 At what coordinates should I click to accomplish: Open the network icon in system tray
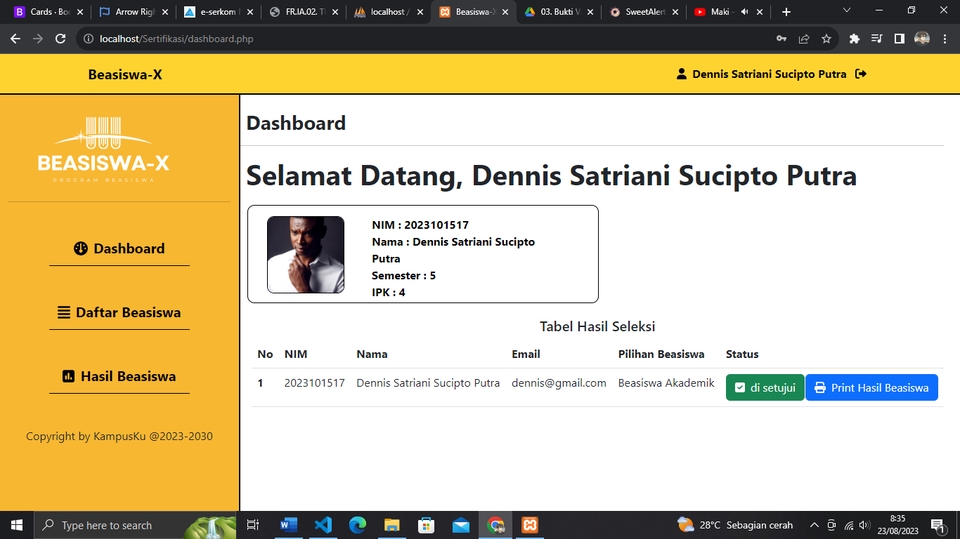[849, 525]
